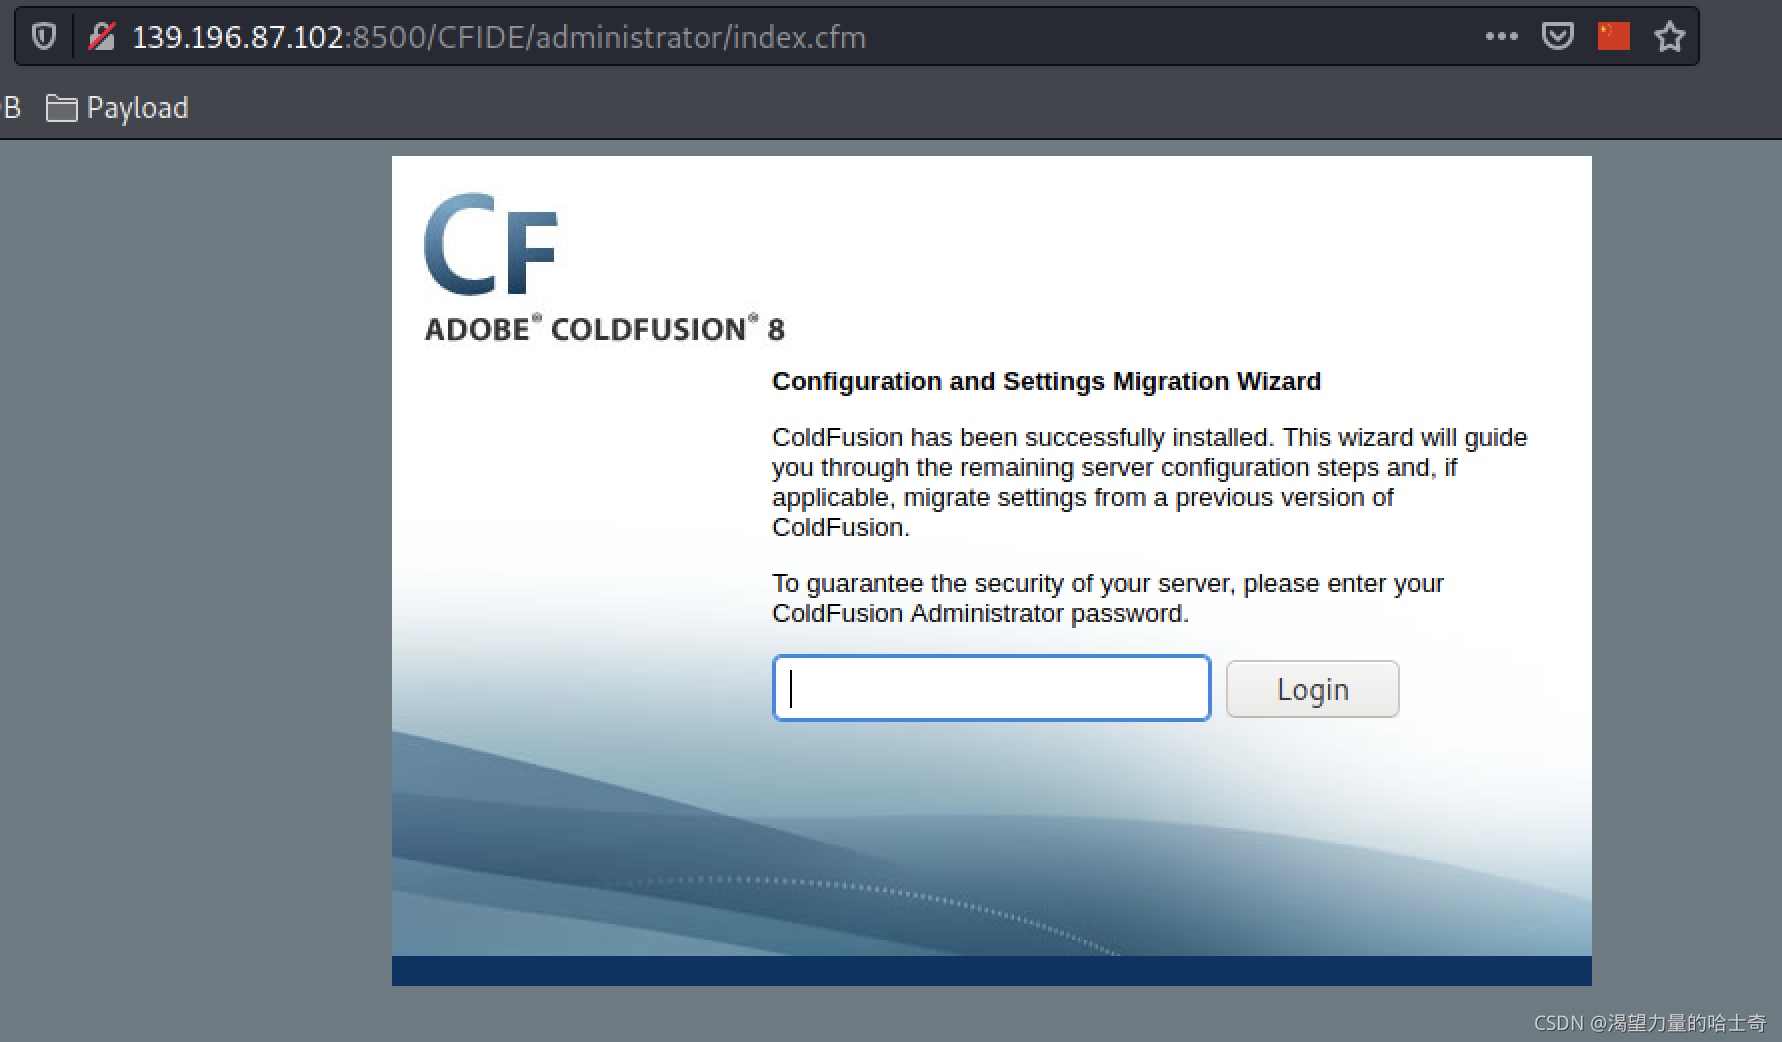The width and height of the screenshot is (1782, 1042).
Task: Click the 'To guarantee the security' paragraph
Action: (x=1108, y=598)
